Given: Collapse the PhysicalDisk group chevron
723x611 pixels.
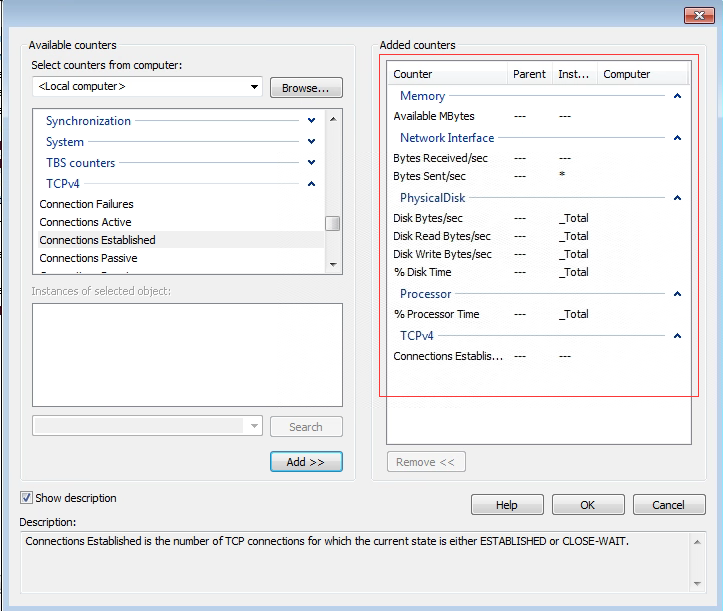Looking at the screenshot, I should point(677,199).
